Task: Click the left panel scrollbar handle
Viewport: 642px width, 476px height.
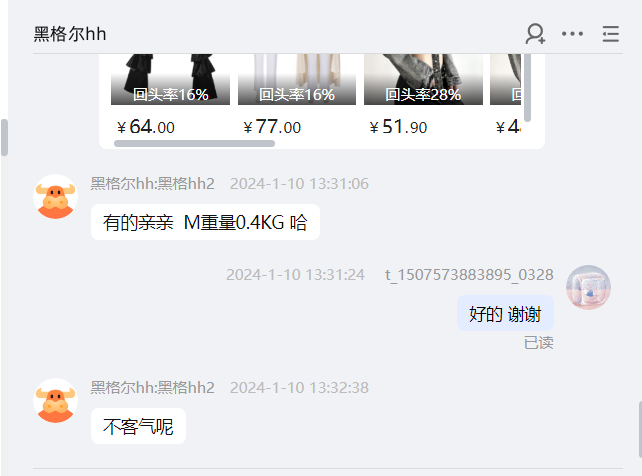Action: (x=5, y=138)
